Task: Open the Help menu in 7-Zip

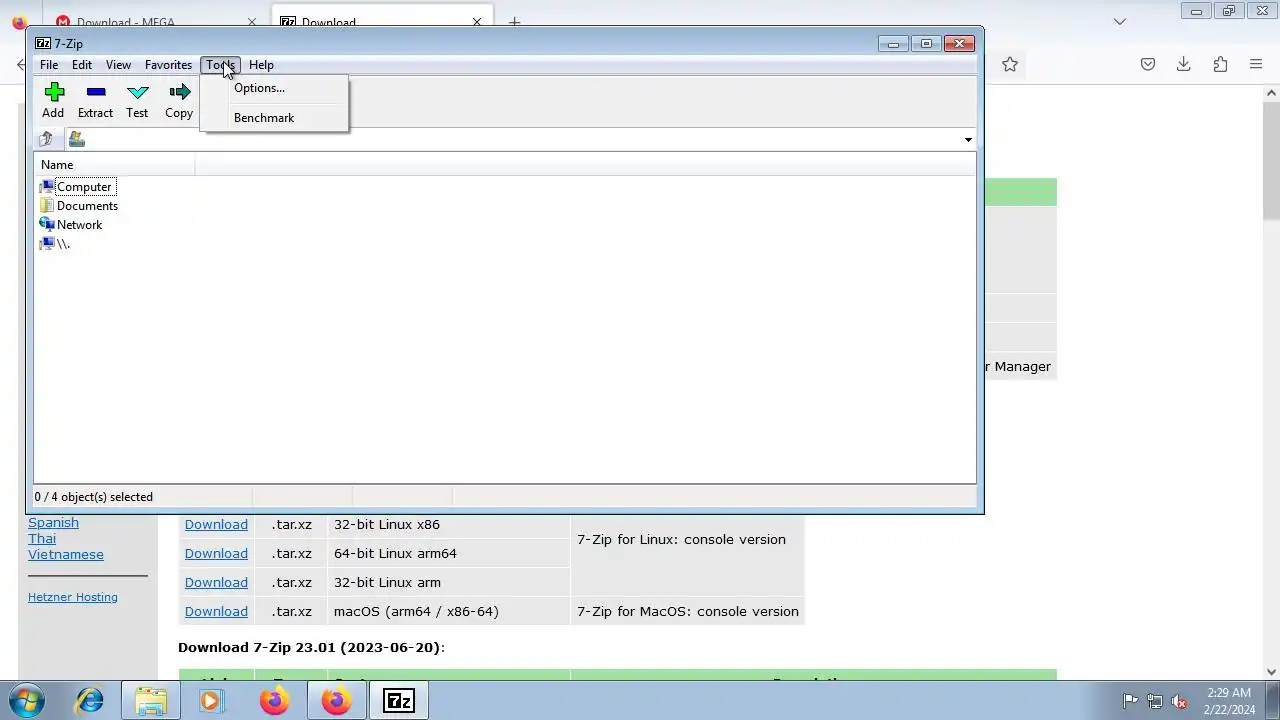Action: (261, 65)
